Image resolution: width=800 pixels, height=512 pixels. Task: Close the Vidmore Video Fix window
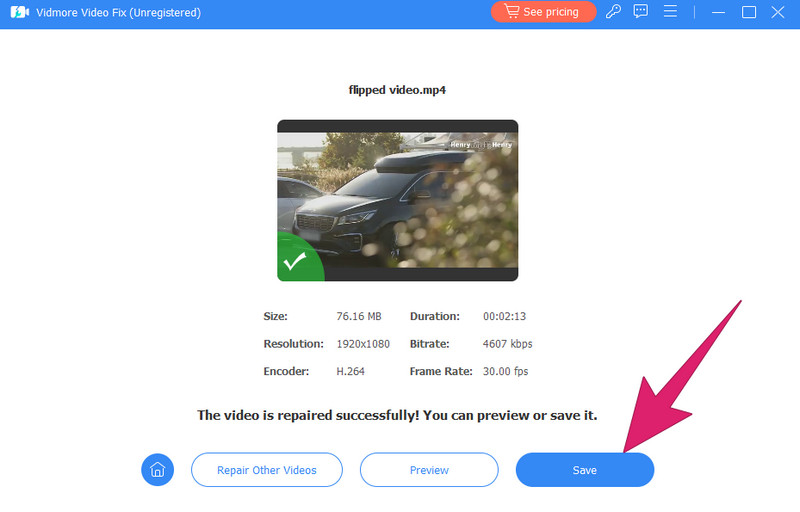(x=778, y=12)
